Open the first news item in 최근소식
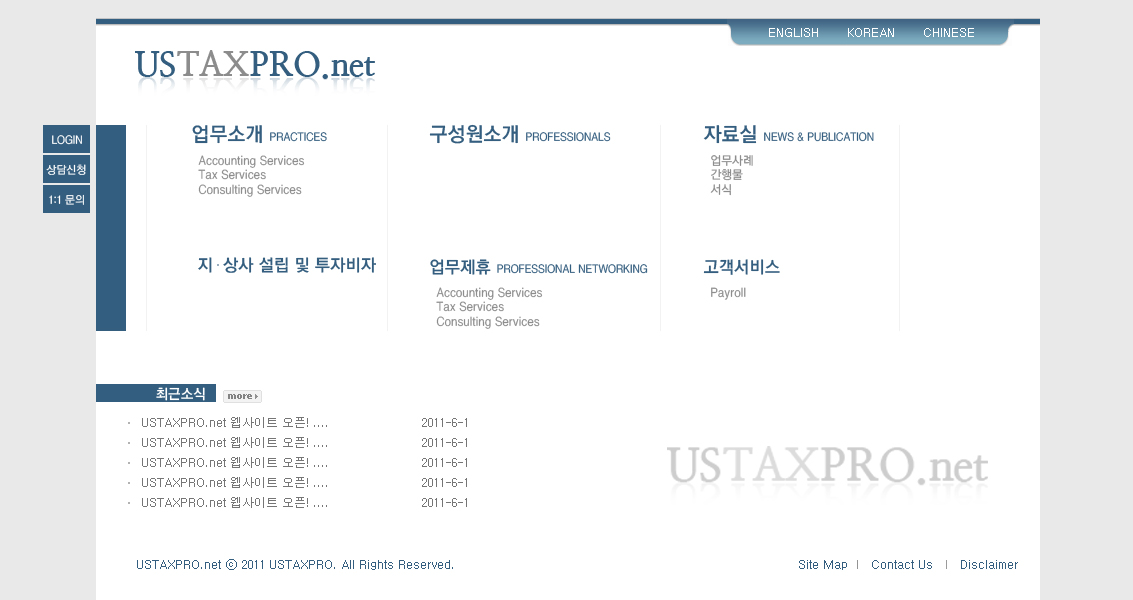1133x600 pixels. 234,423
